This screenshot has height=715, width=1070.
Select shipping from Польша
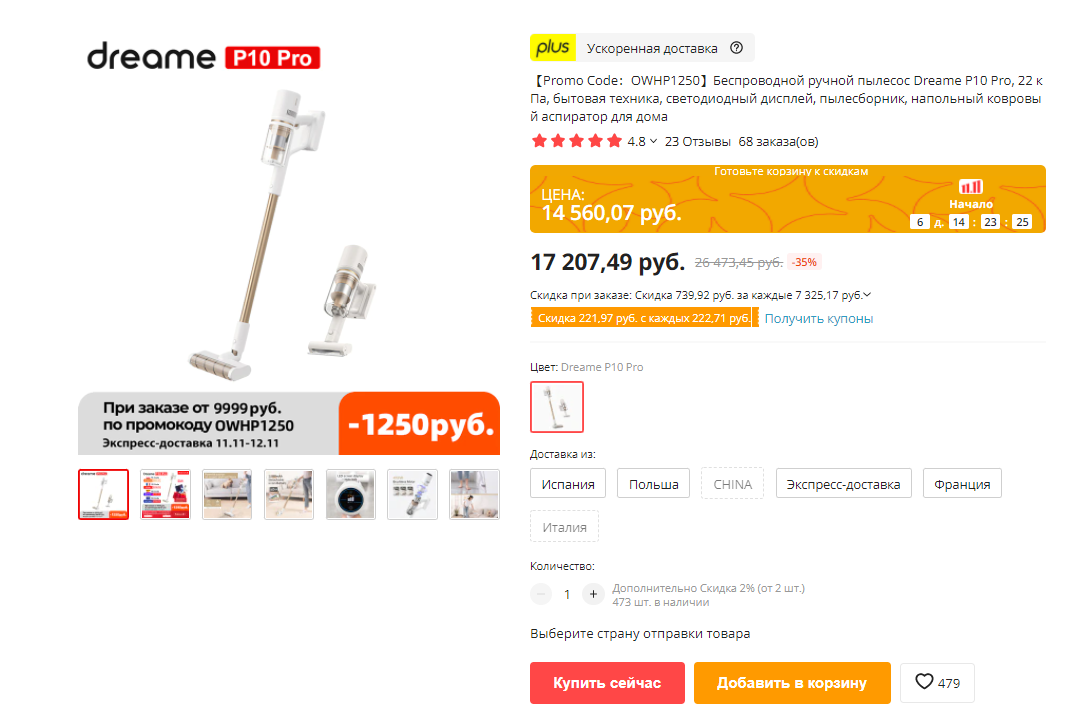(653, 484)
